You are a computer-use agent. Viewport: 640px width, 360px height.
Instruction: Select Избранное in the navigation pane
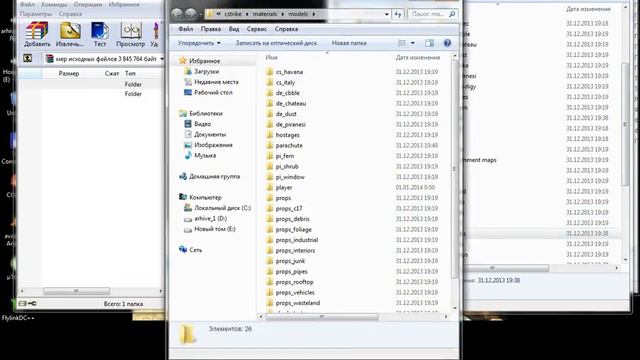pos(204,61)
